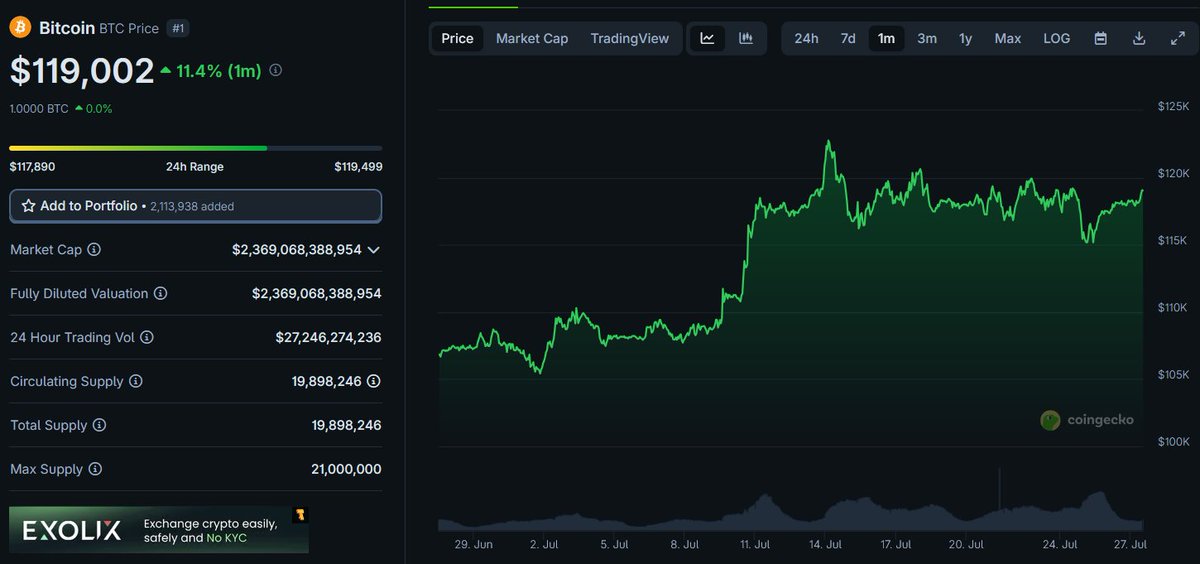Toggle LOG scale on the chart
The width and height of the screenshot is (1200, 564).
(x=1057, y=38)
